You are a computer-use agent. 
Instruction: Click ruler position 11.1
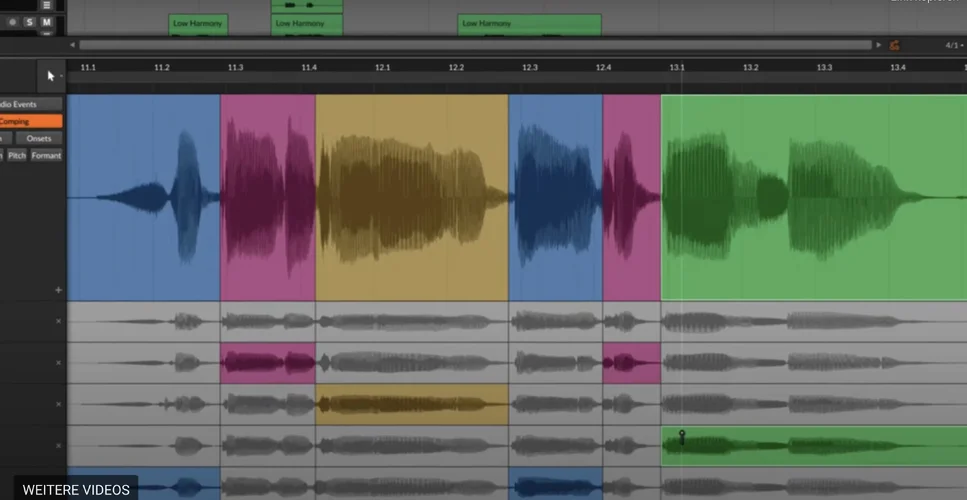[x=88, y=67]
